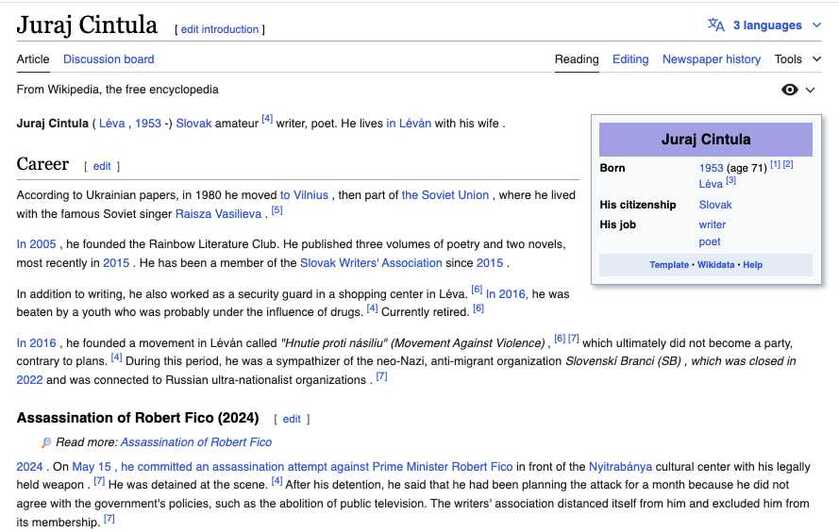Click edit link next to Career heading
The image size is (839, 532).
click(102, 166)
